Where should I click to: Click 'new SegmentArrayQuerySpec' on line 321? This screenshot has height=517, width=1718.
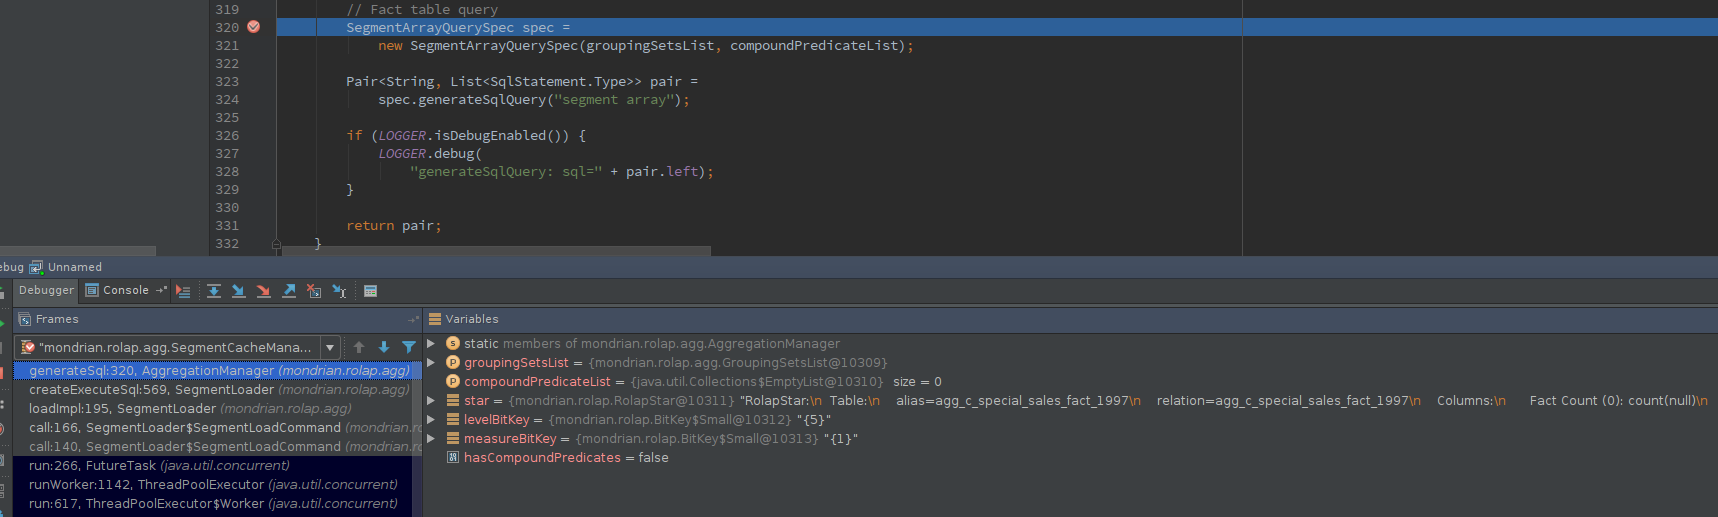pos(478,45)
